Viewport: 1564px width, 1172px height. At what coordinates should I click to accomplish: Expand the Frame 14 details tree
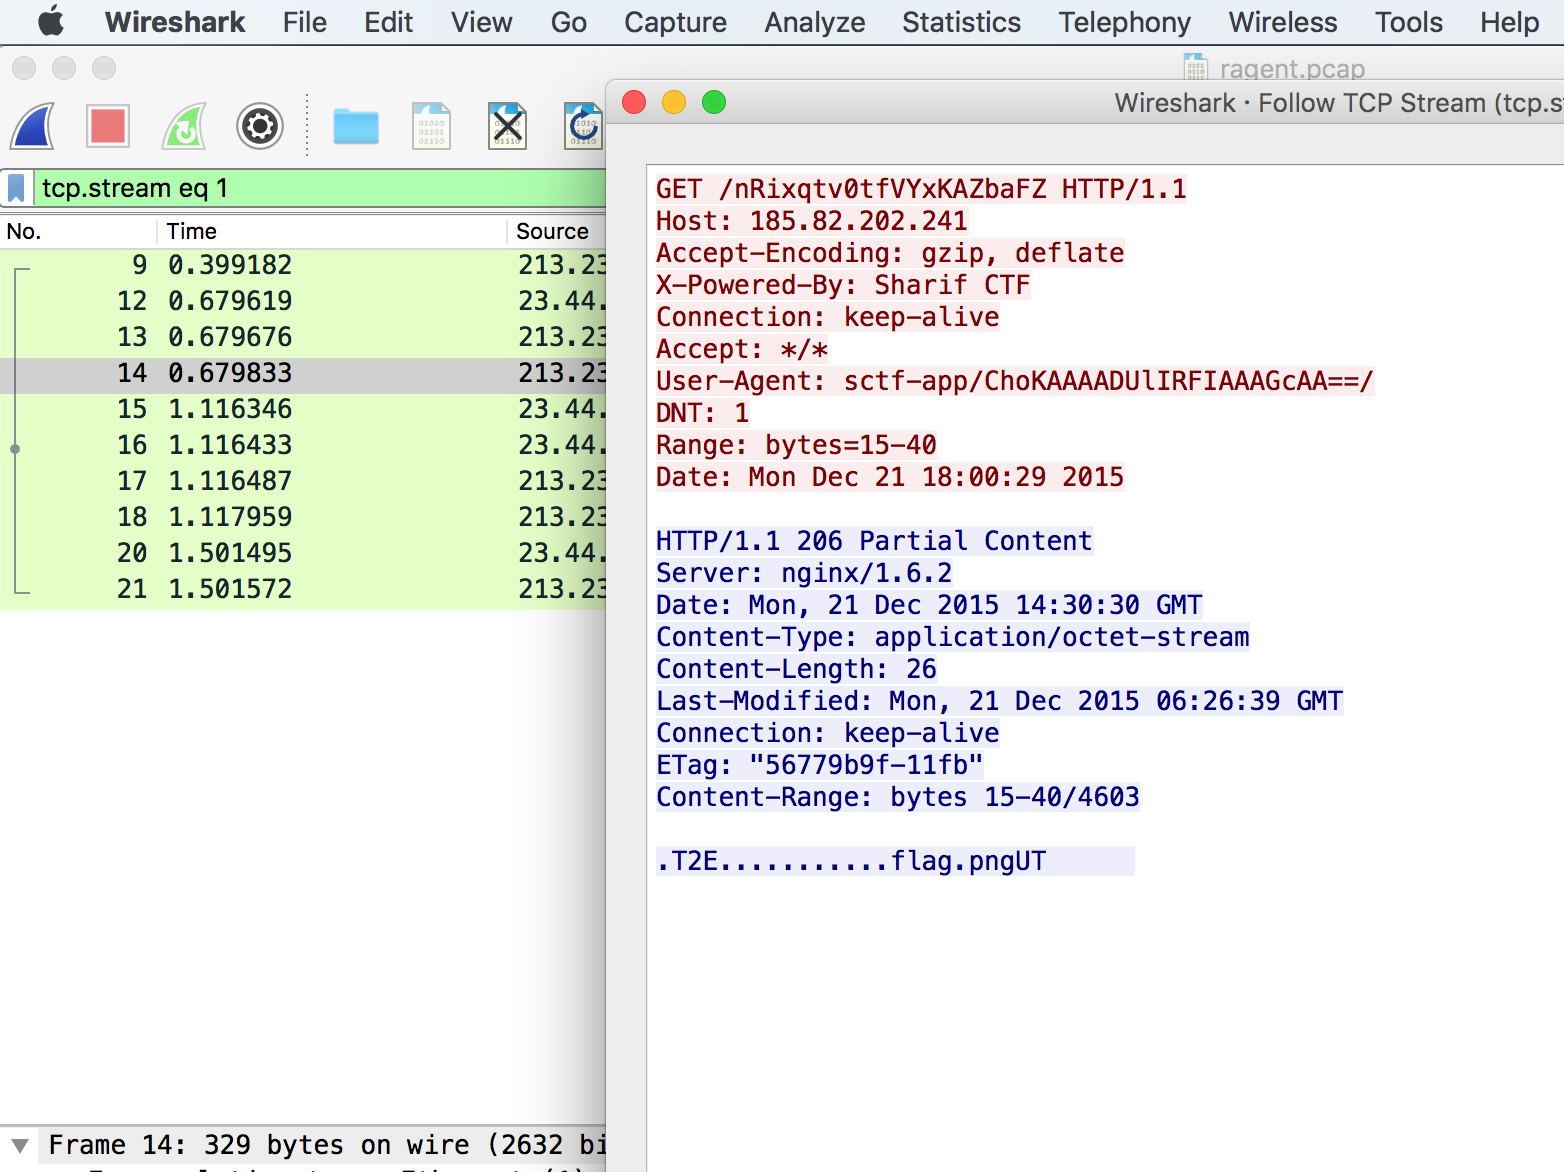coord(19,1145)
